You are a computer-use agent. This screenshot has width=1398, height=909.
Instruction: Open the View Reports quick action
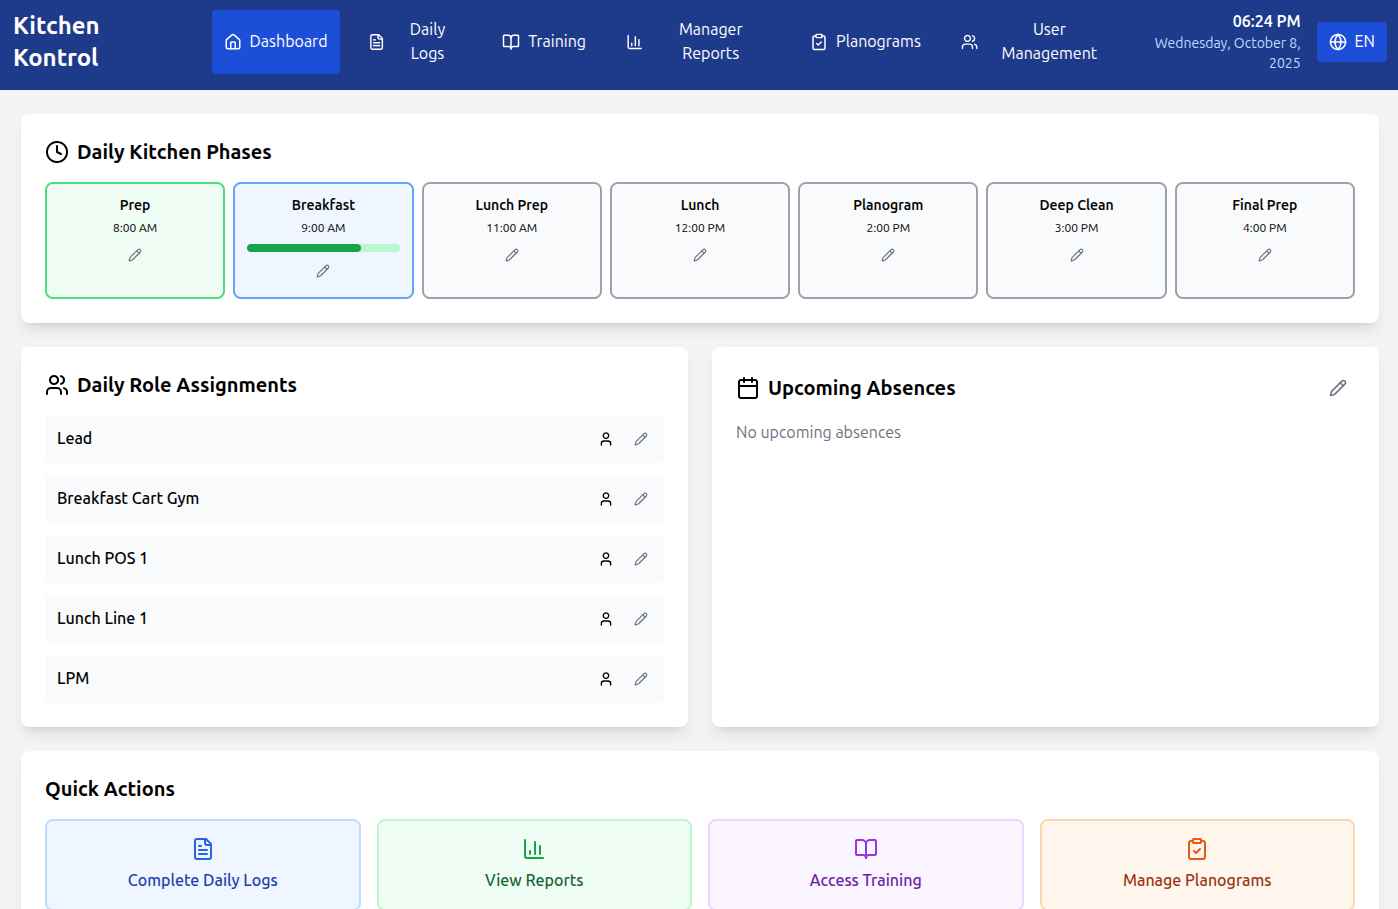coord(534,864)
